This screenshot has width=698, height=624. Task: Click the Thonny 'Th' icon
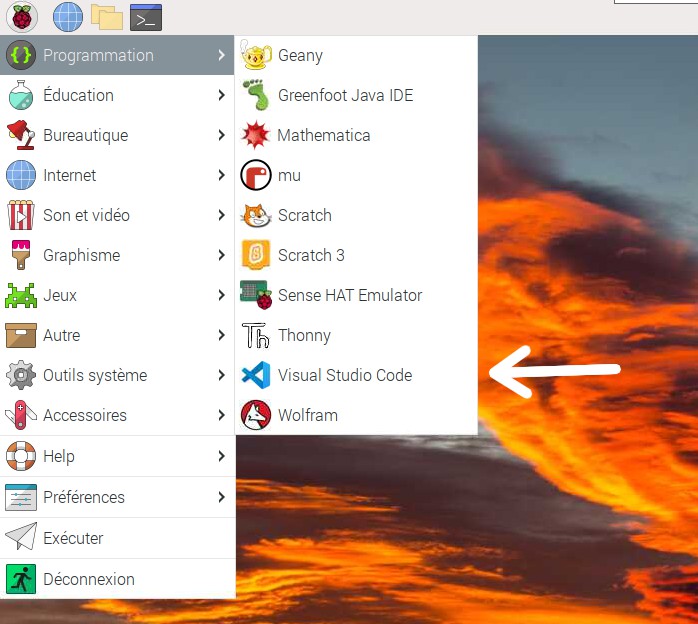(x=256, y=335)
